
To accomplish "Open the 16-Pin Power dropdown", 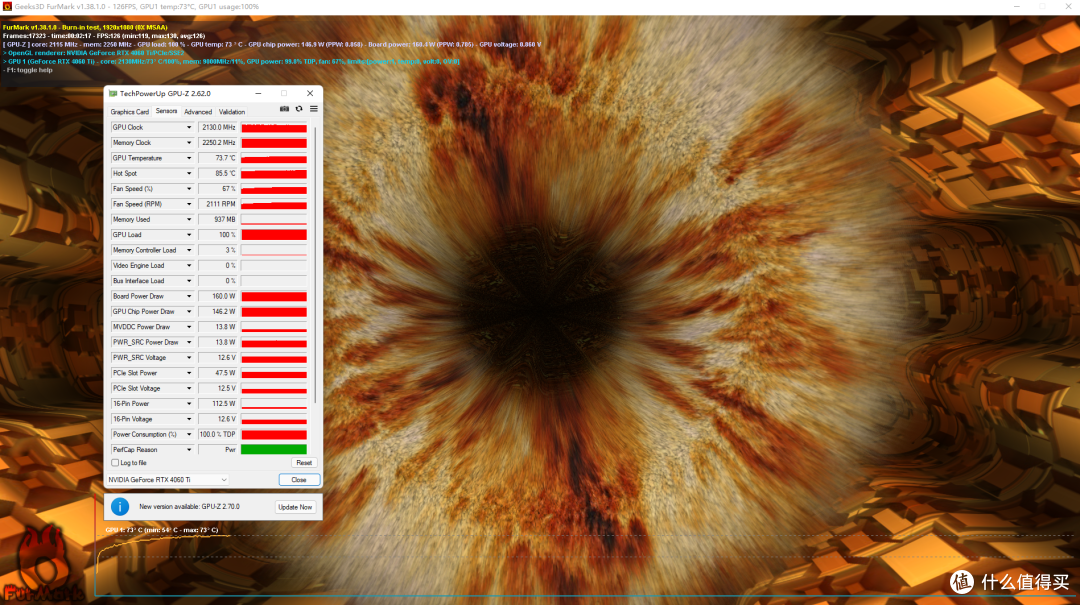I will tap(189, 404).
